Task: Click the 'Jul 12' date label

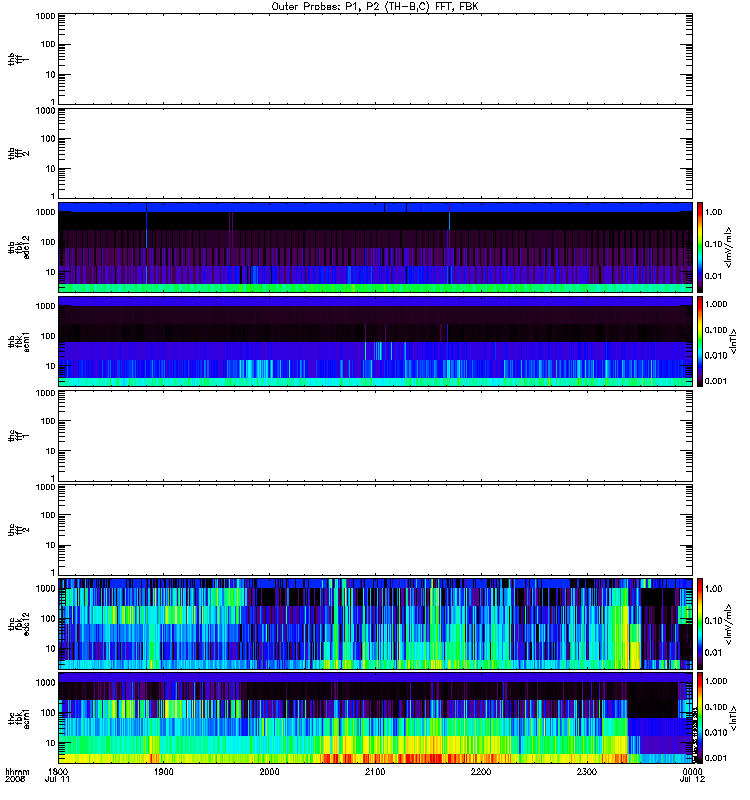Action: [x=692, y=779]
